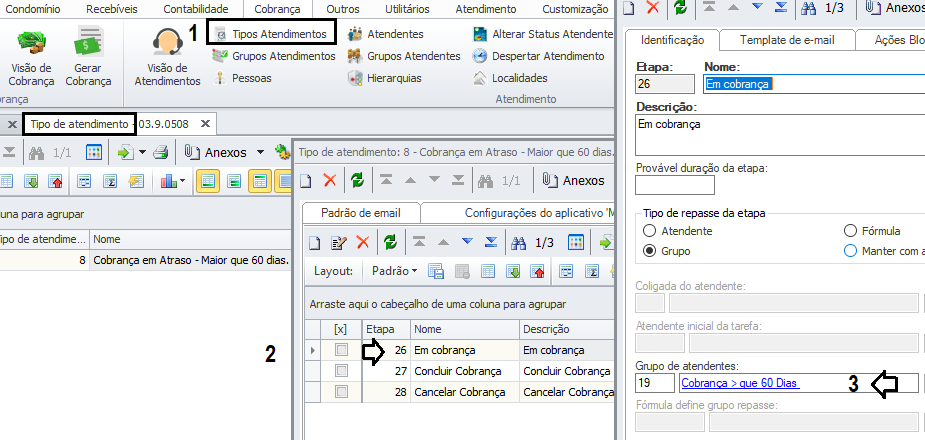This screenshot has width=925, height=440.
Task: Click new step icon in the etapas grid toolbar
Action: 316,242
